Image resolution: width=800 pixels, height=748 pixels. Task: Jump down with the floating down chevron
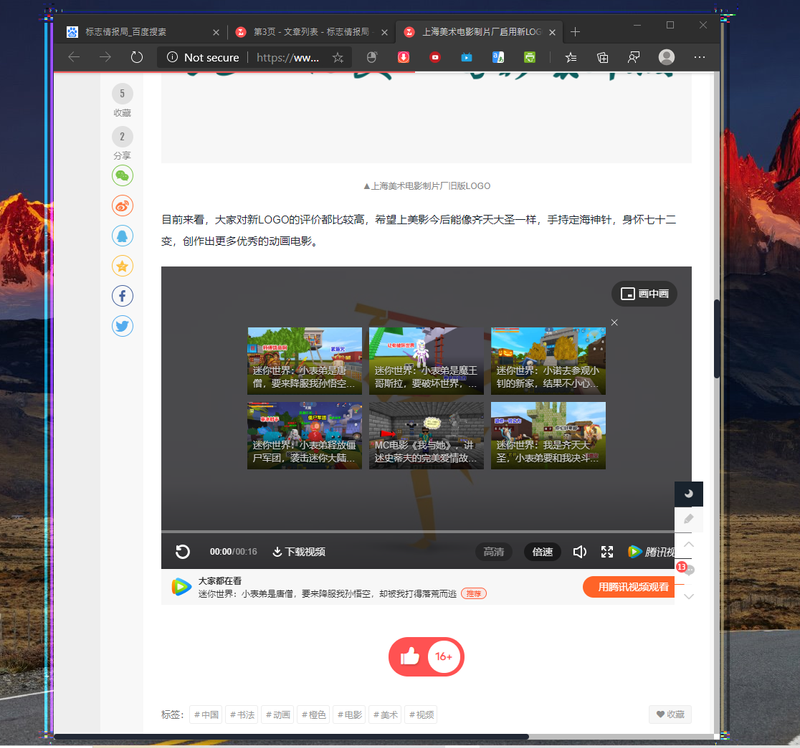point(689,596)
